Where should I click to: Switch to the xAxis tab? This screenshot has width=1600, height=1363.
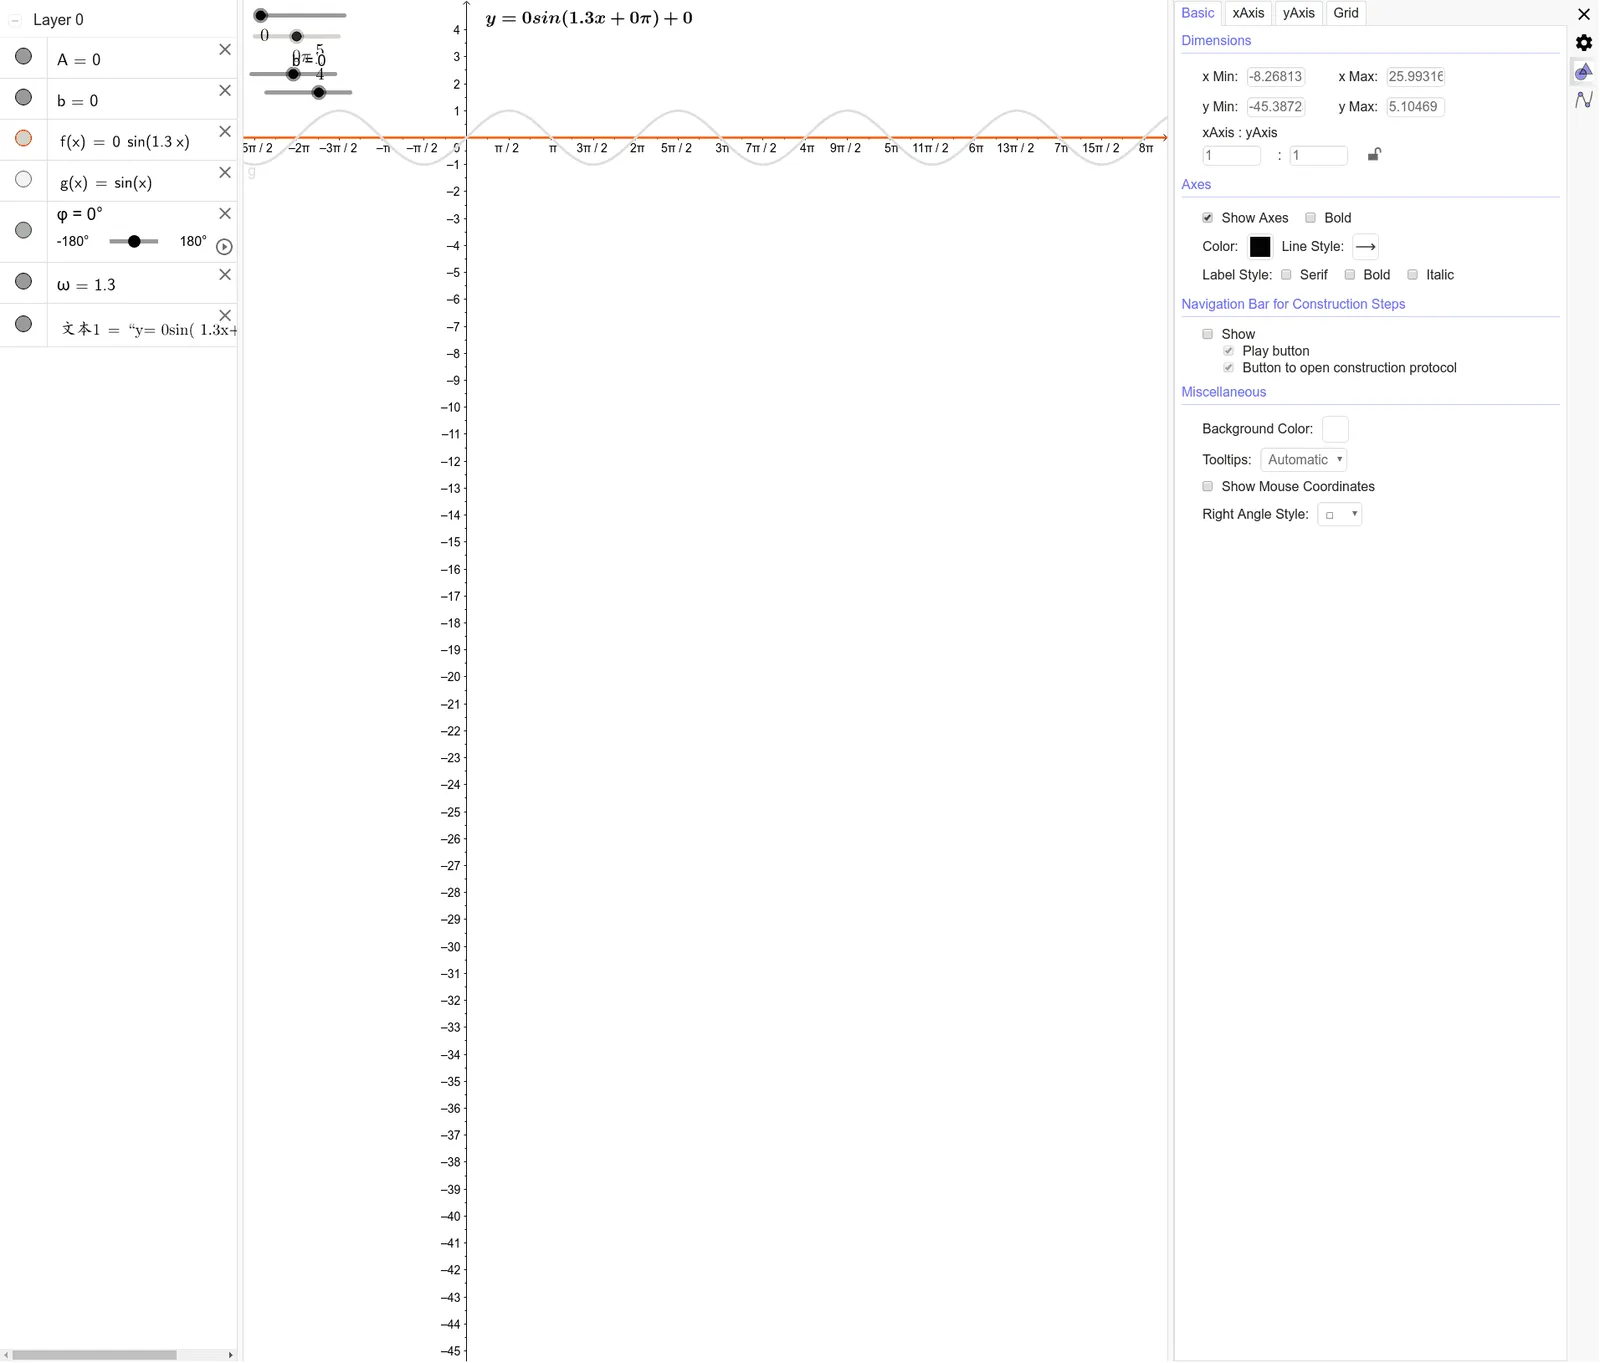[1248, 13]
